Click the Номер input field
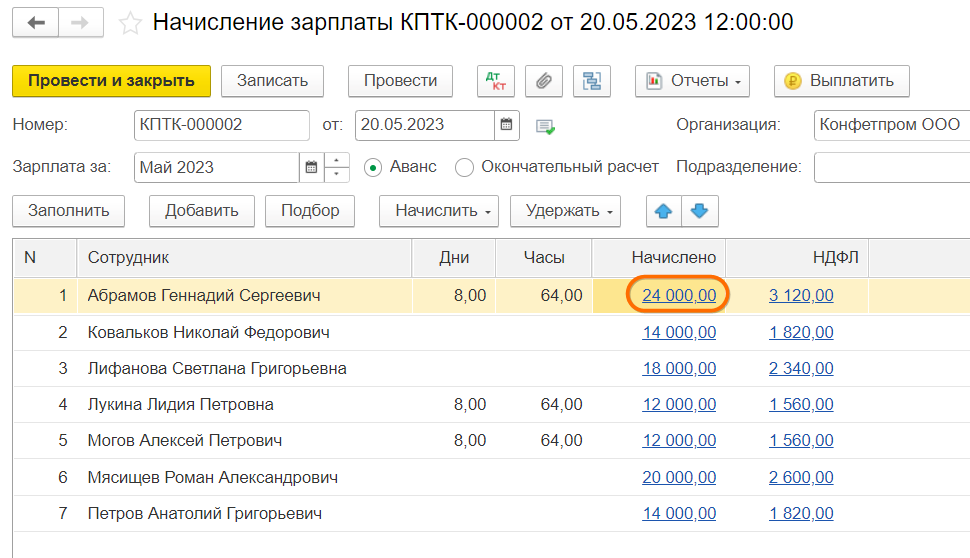 click(220, 125)
